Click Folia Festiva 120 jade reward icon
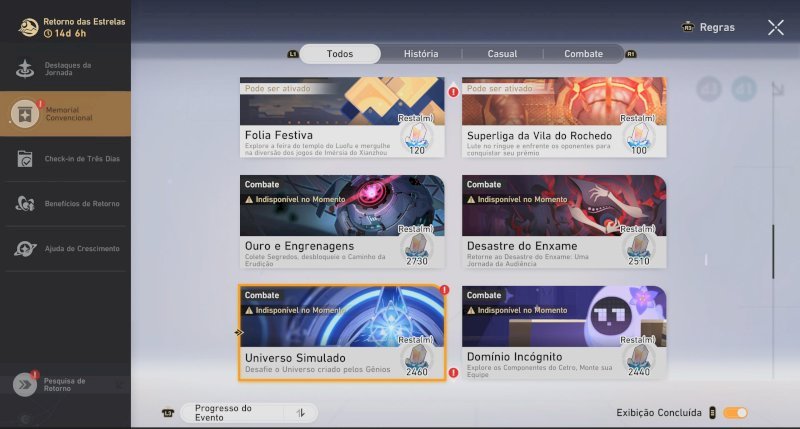Screen dimensions: 800x429 click(417, 138)
